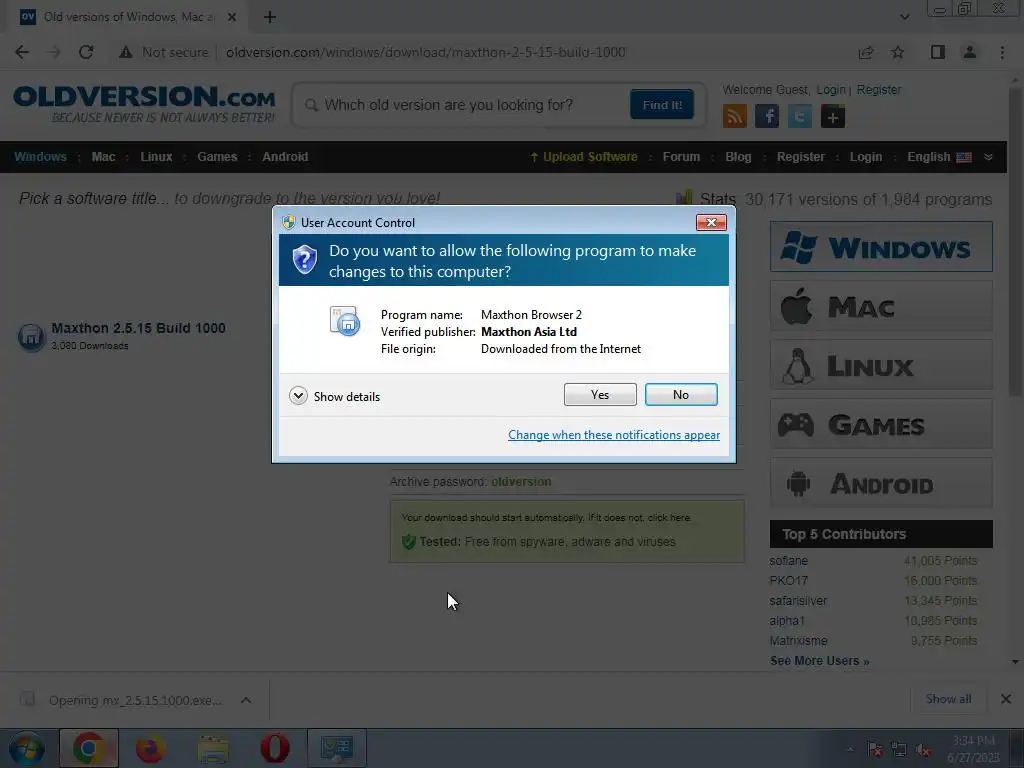Select Windows in the navigation bar
The image size is (1024, 768).
40,157
